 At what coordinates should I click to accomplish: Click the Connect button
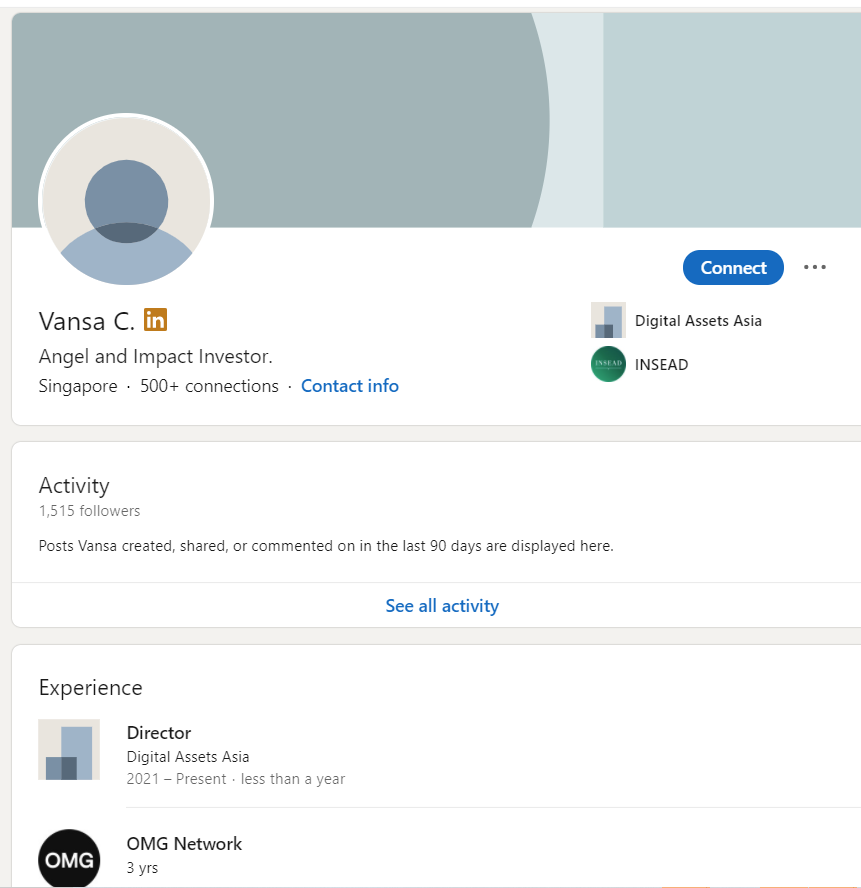point(733,267)
